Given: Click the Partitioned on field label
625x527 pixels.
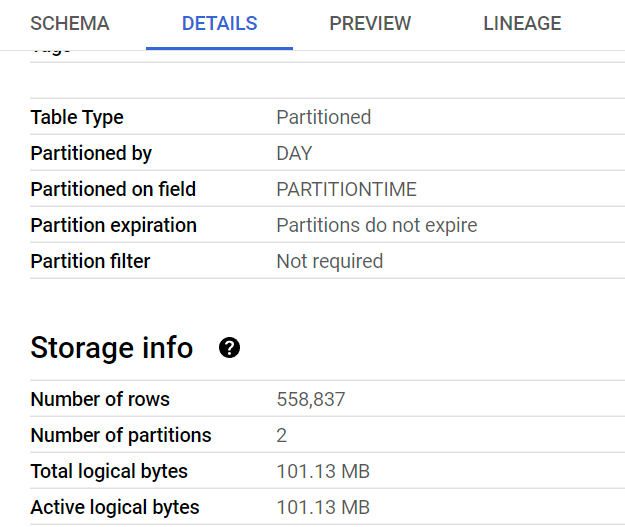Looking at the screenshot, I should coord(113,189).
